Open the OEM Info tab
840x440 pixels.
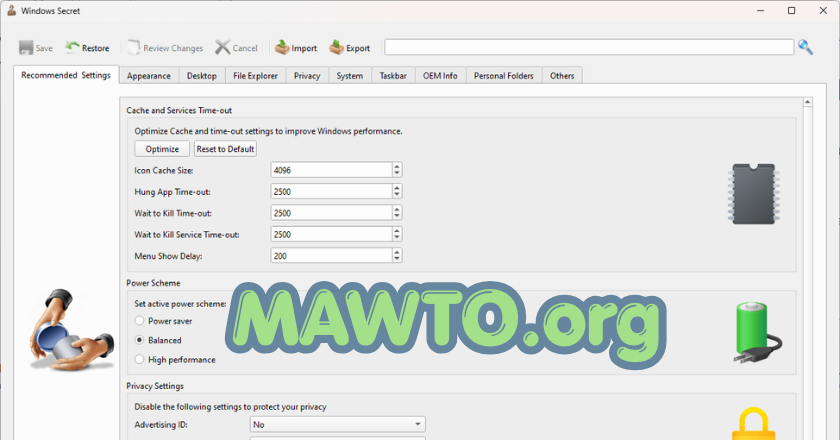pos(440,76)
